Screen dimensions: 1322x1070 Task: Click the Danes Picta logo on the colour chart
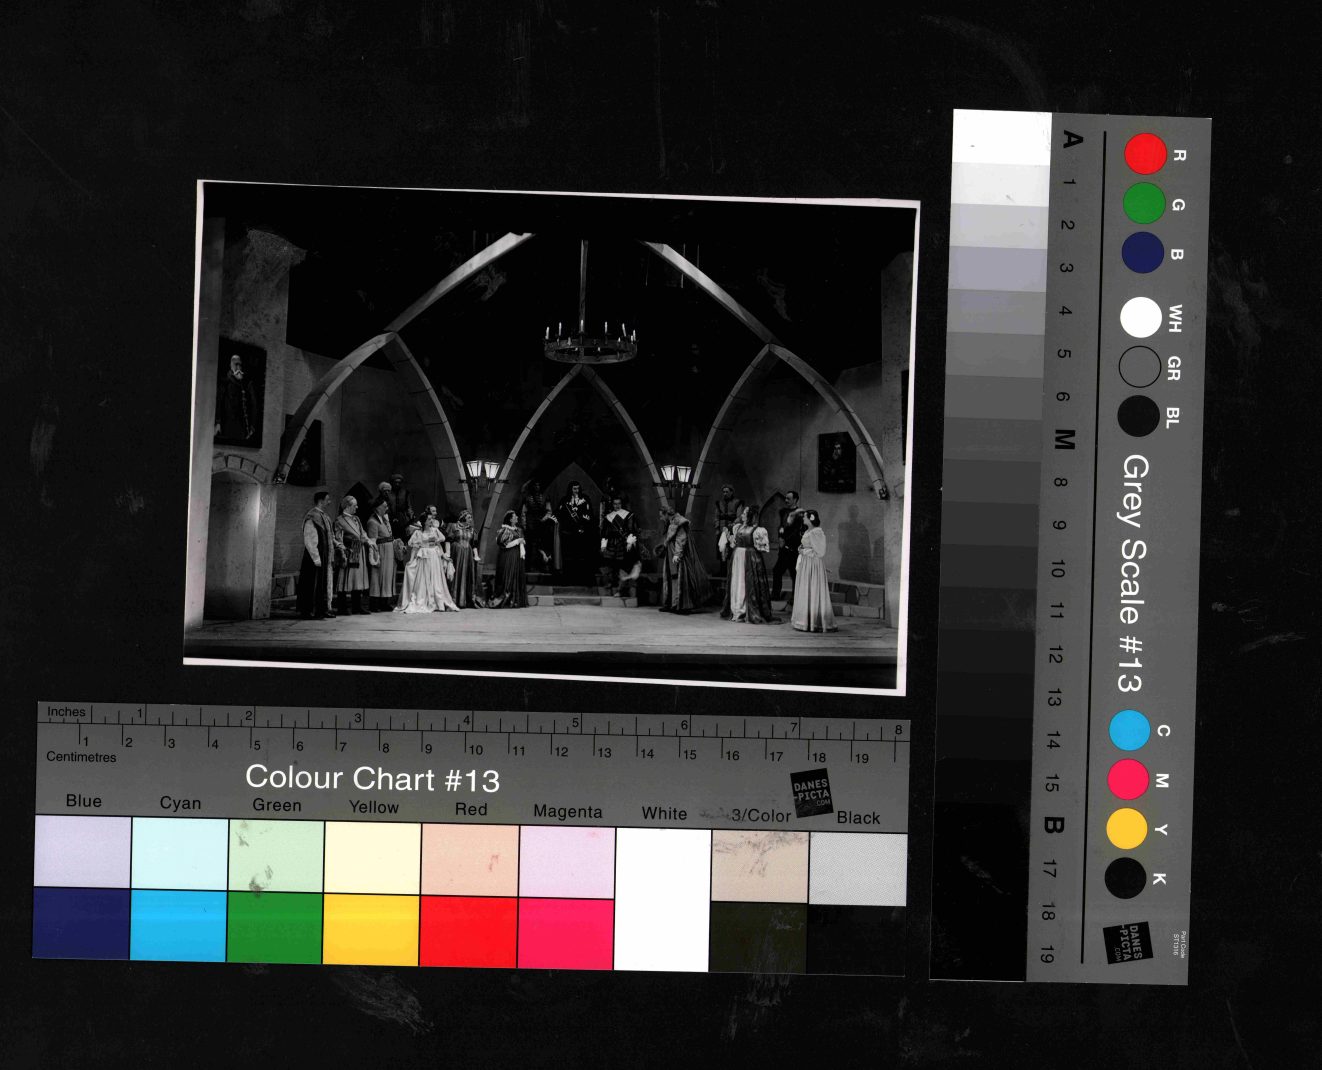[x=811, y=793]
